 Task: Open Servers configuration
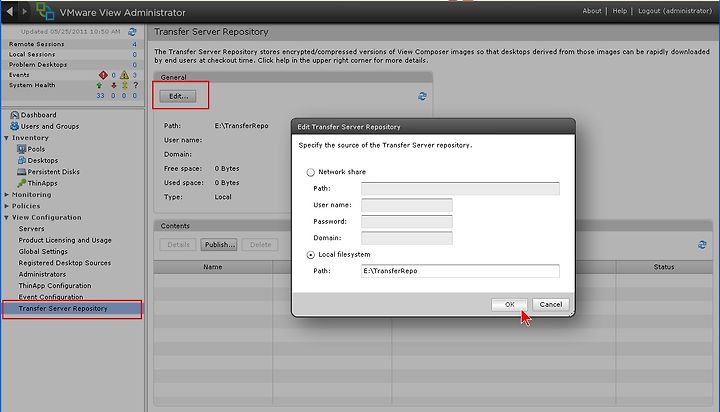point(32,229)
